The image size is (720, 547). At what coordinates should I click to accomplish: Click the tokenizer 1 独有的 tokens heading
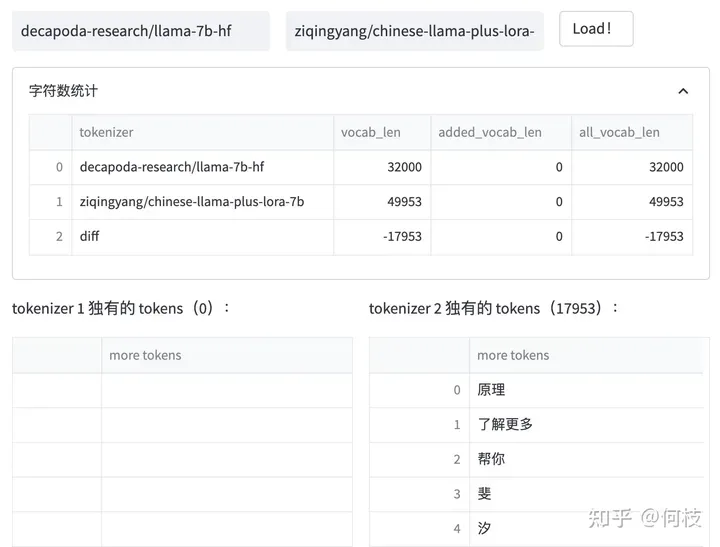point(121,308)
